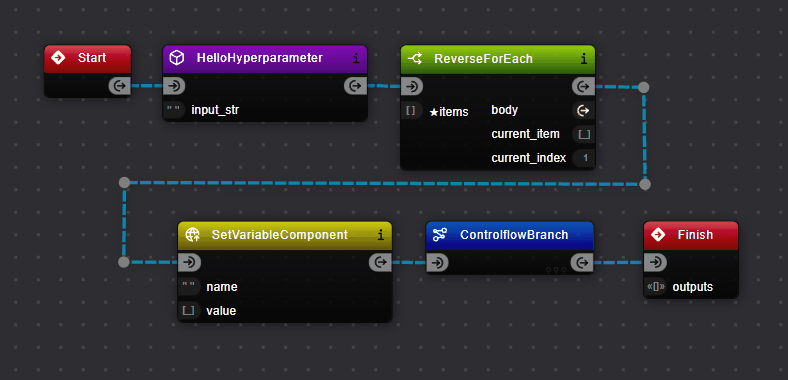Select the ReverseForEach node title
Viewport: 788px width, 380px height.
[483, 59]
